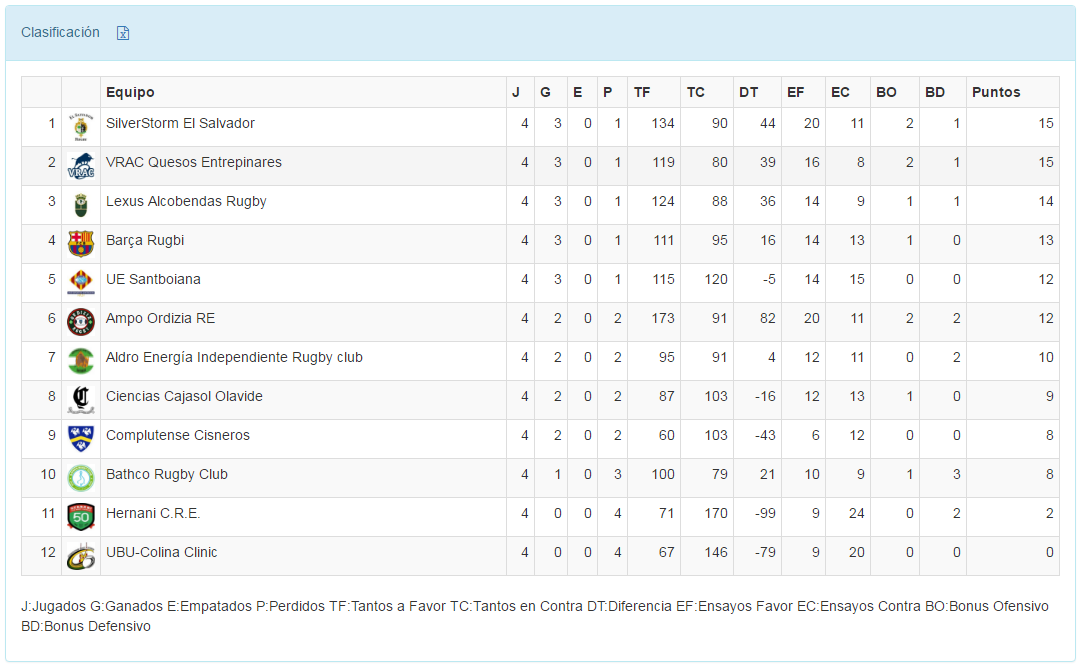Click the Puntos column header
Viewport: 1080px width, 668px height.
[996, 92]
